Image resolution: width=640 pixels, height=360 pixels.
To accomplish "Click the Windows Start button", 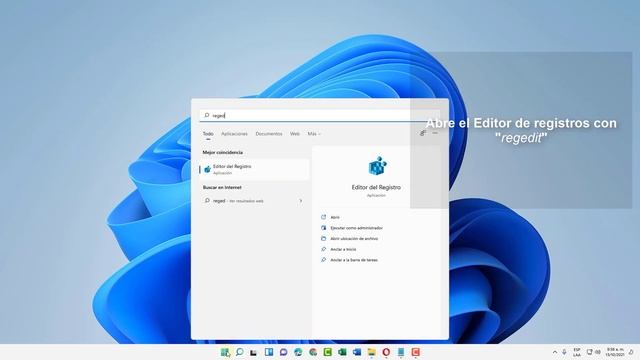I will click(225, 352).
